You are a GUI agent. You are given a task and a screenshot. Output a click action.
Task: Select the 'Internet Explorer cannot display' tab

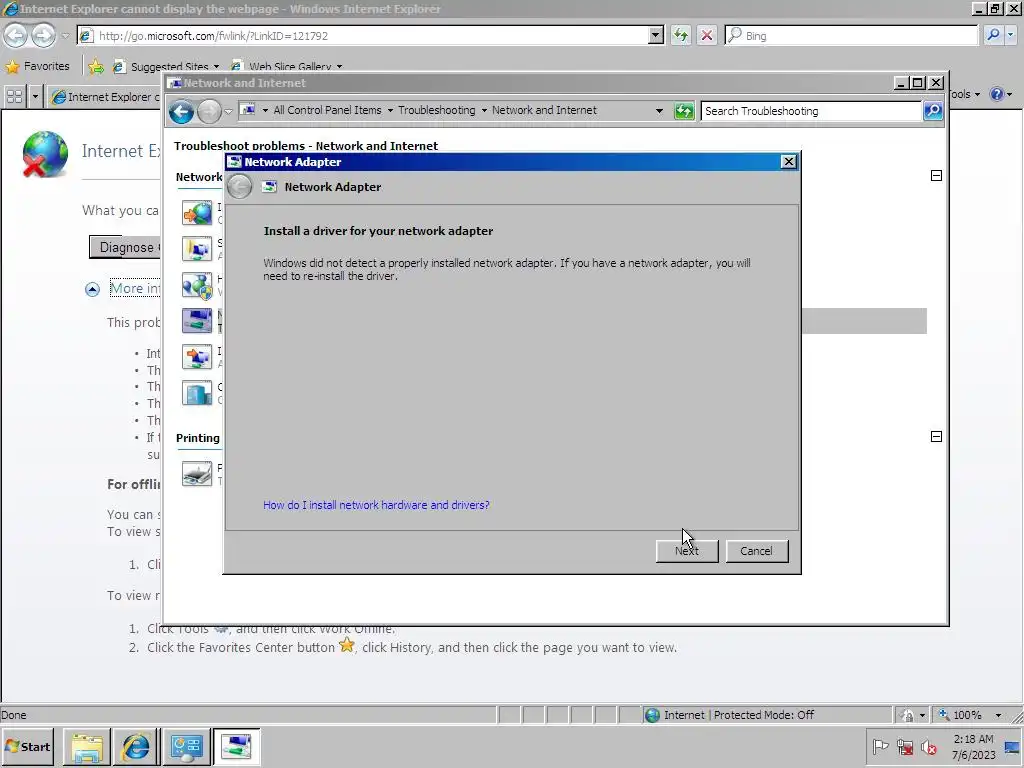pyautogui.click(x=104, y=97)
